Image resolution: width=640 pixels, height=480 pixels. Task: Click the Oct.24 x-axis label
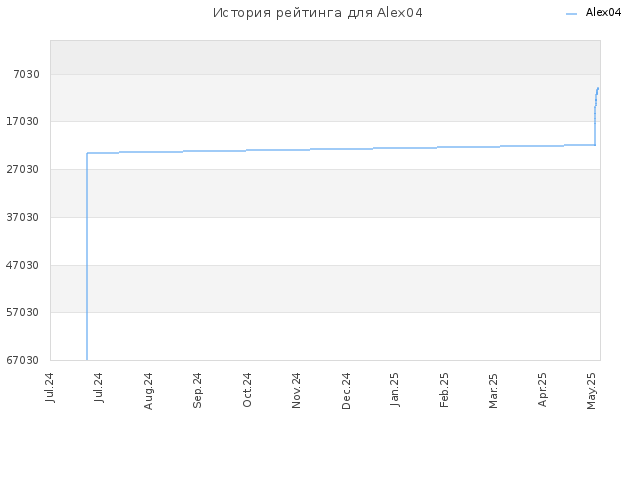pos(247,390)
